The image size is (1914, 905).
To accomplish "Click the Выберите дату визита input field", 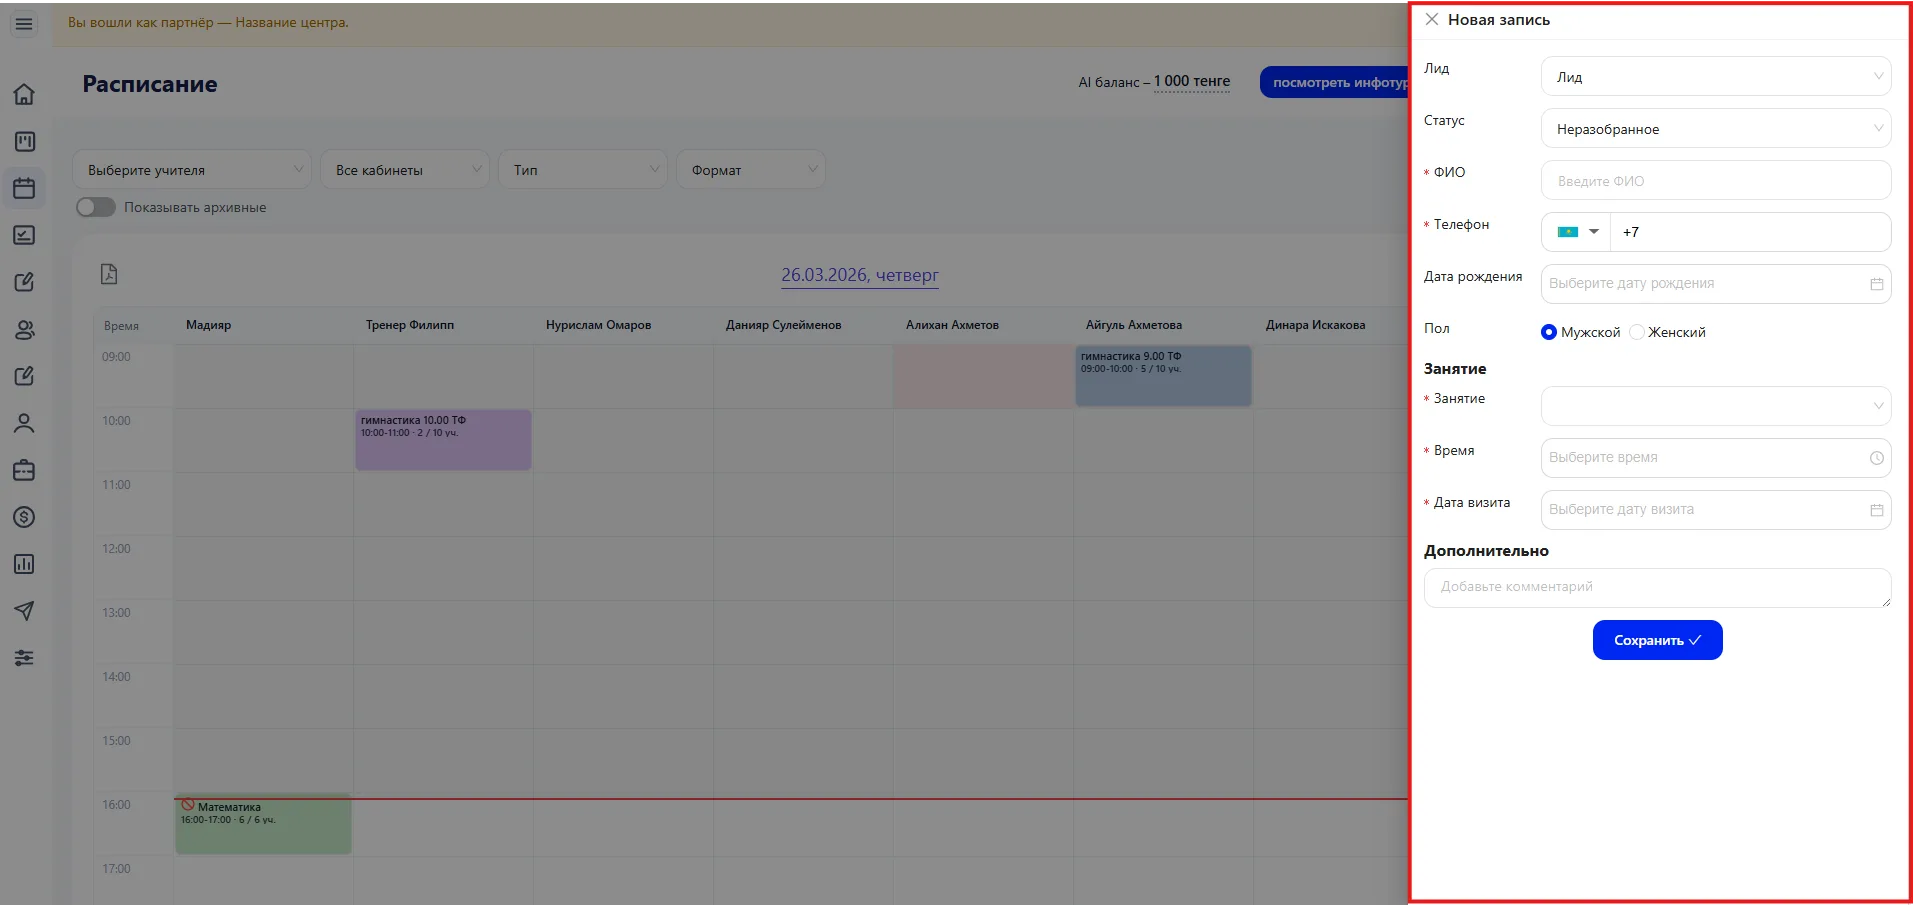I will (1716, 510).
